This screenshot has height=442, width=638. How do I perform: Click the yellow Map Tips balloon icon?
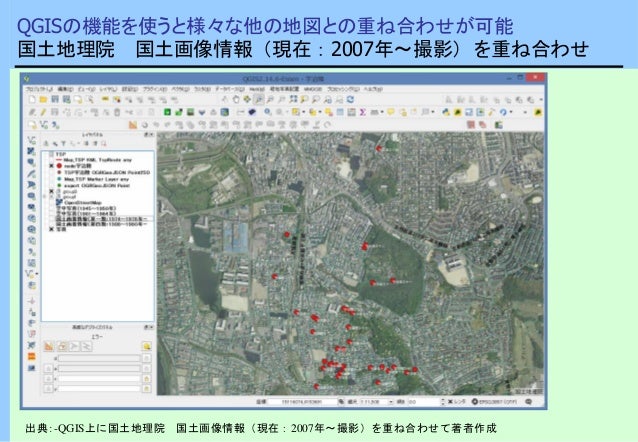tap(391, 112)
